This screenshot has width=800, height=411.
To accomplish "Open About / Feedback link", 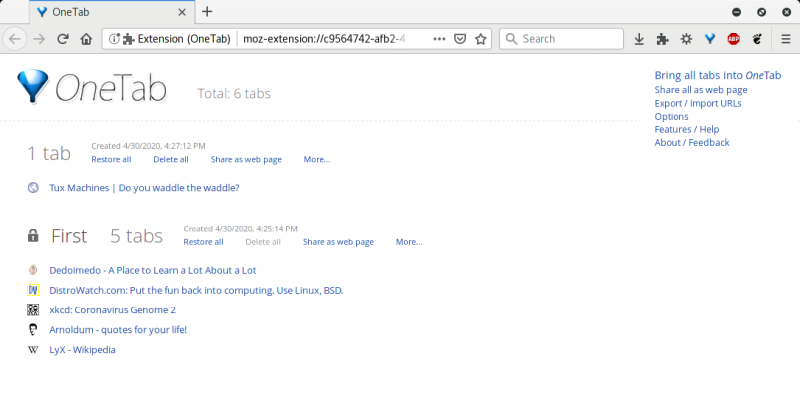I will [x=692, y=143].
